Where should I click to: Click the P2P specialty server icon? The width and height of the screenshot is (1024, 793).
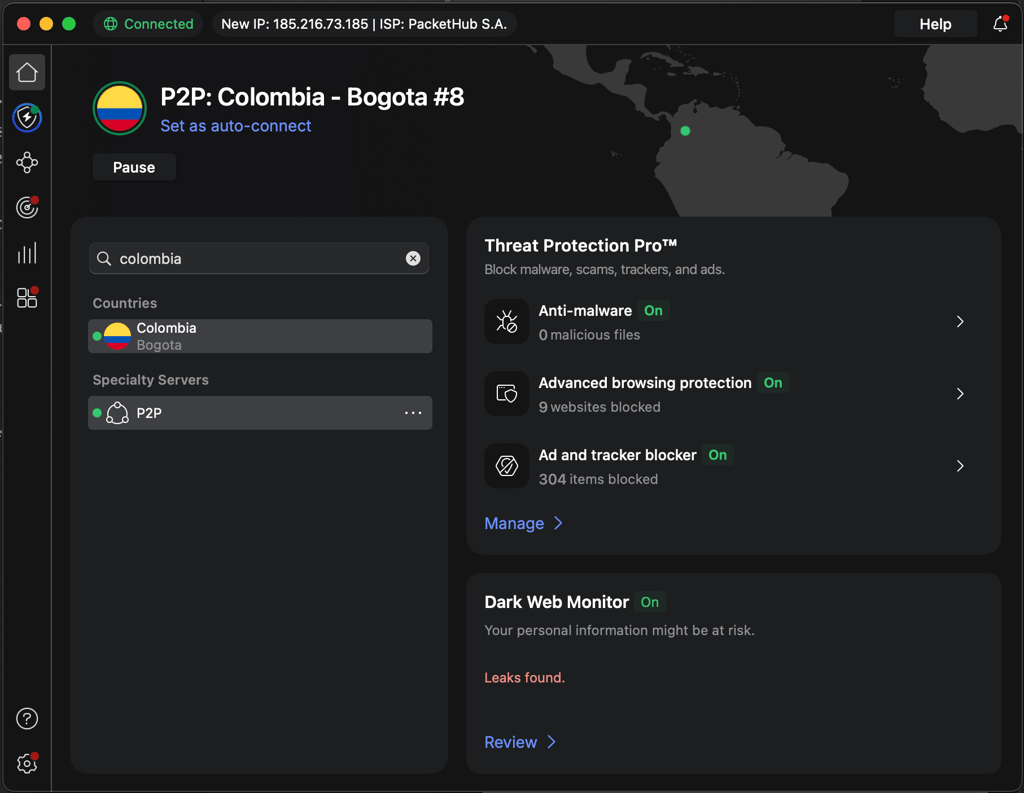pos(118,413)
